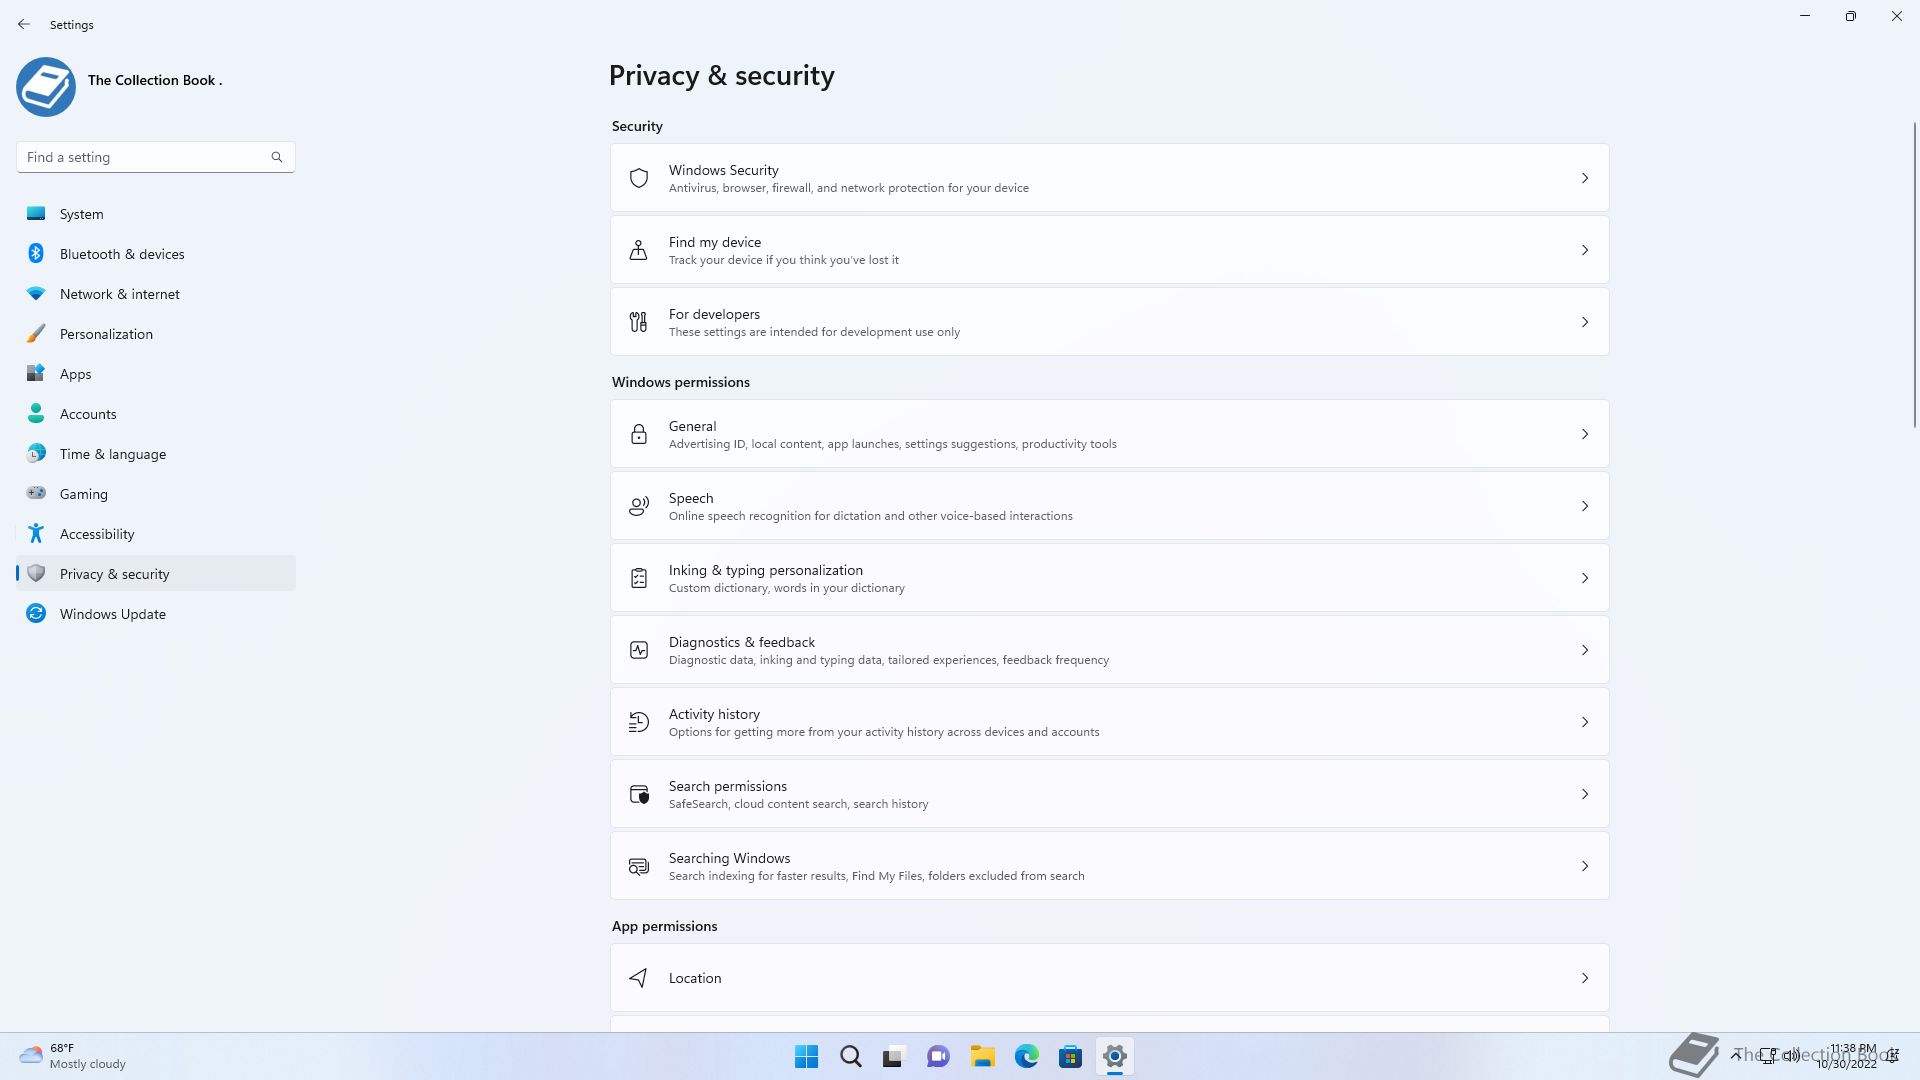
Task: Expand the Speech chevron
Action: (x=1585, y=506)
